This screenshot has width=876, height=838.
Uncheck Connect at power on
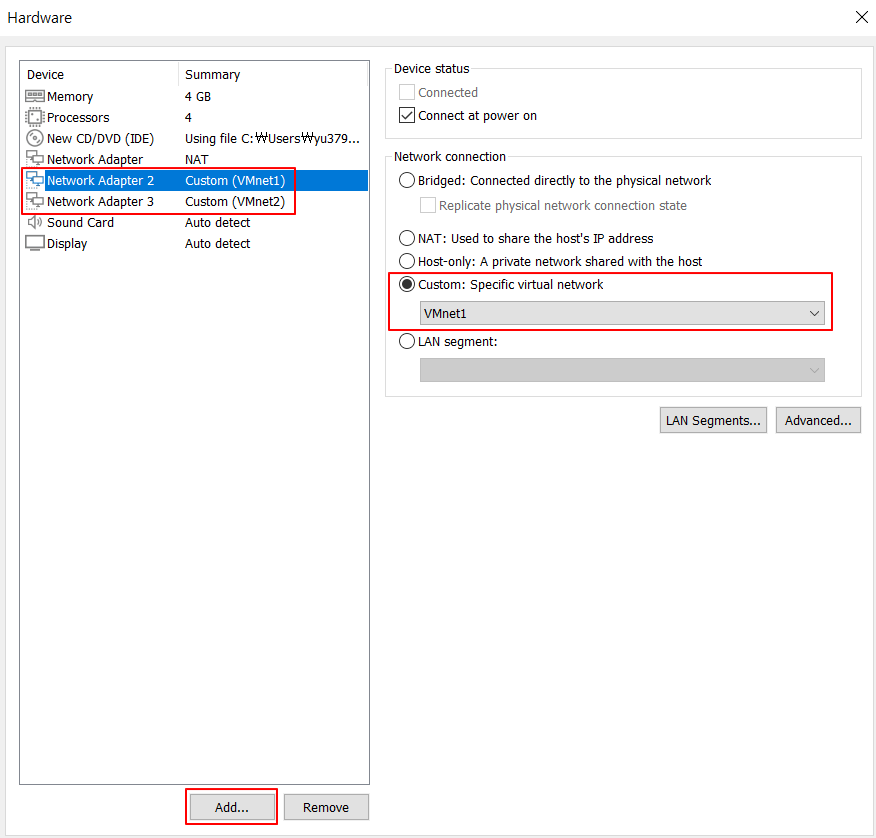point(407,115)
